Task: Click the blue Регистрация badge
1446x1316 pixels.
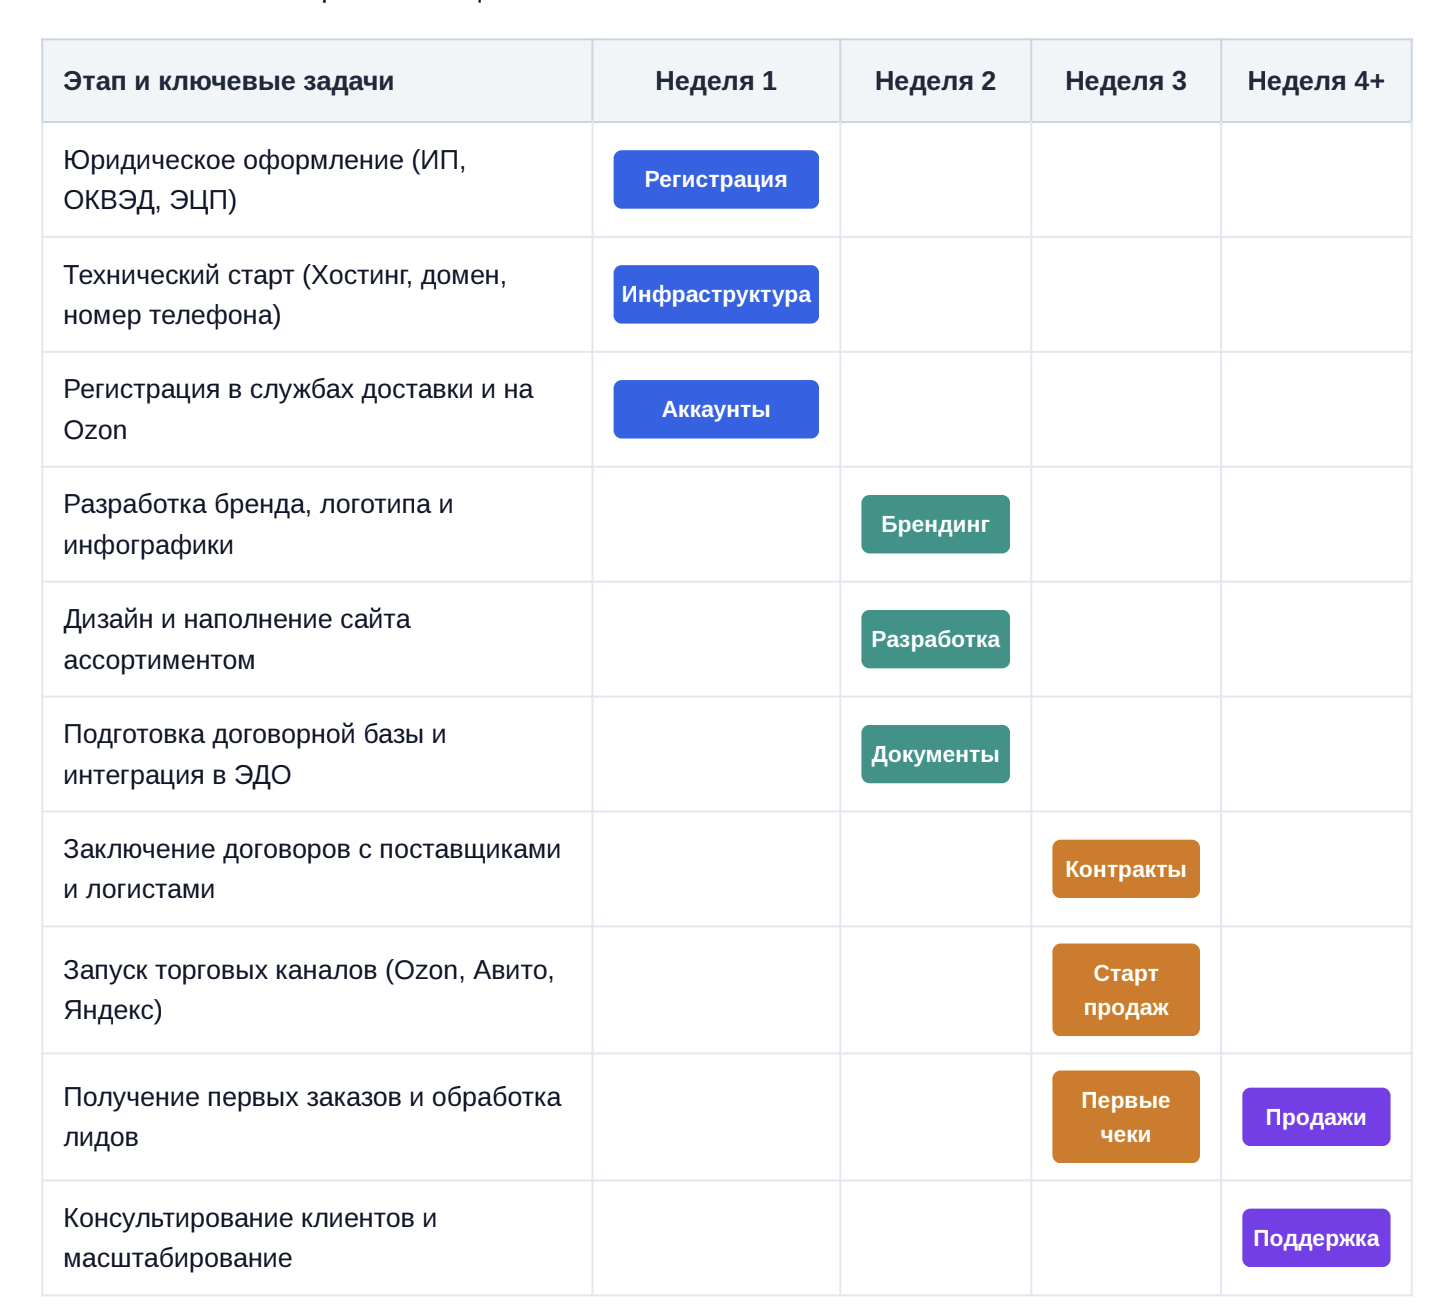Action: [x=716, y=180]
